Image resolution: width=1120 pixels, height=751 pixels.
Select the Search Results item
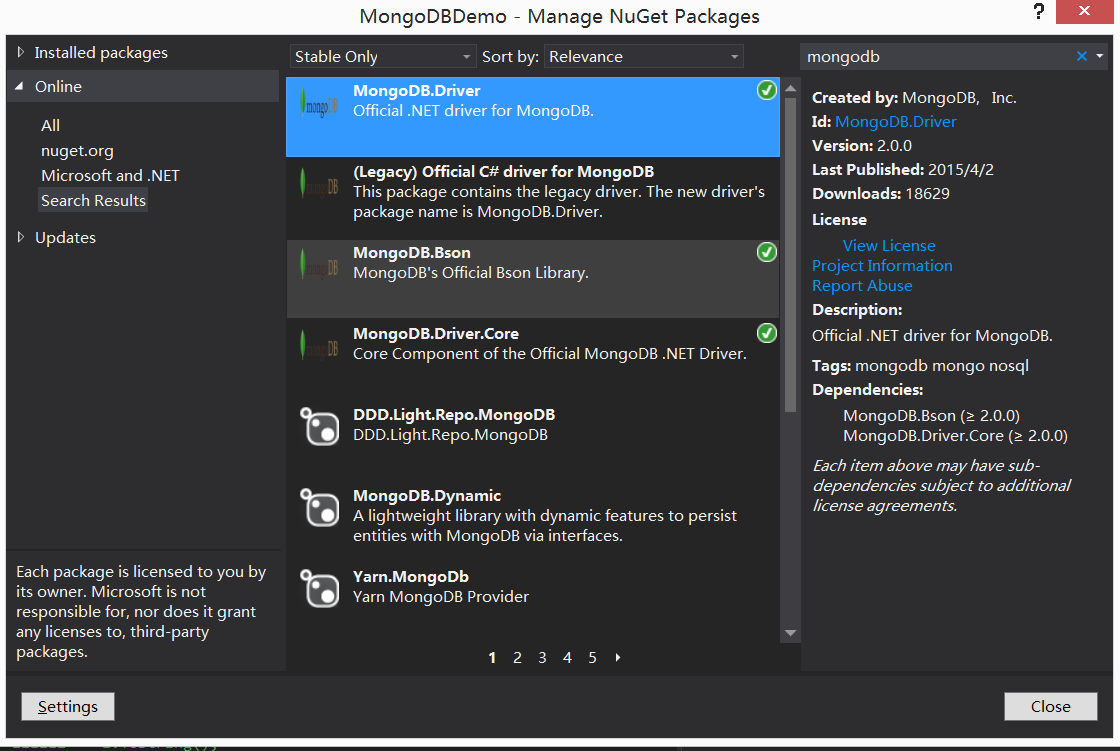(93, 201)
